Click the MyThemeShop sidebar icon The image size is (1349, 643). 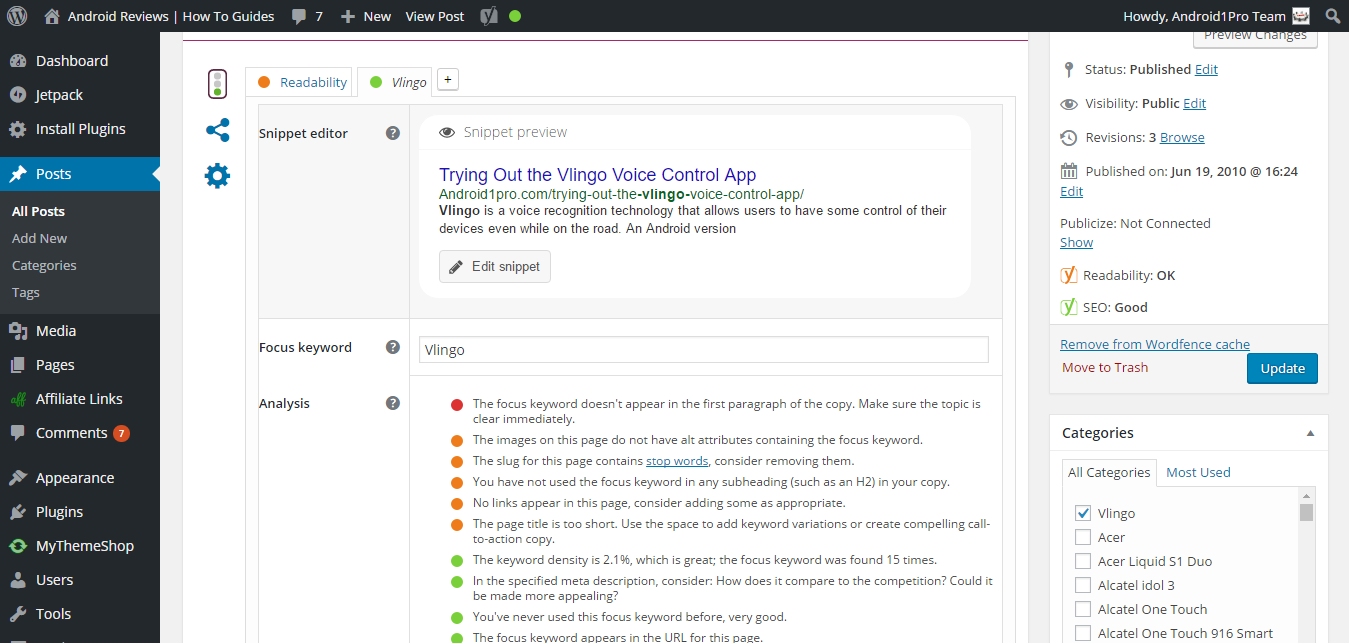click(17, 546)
